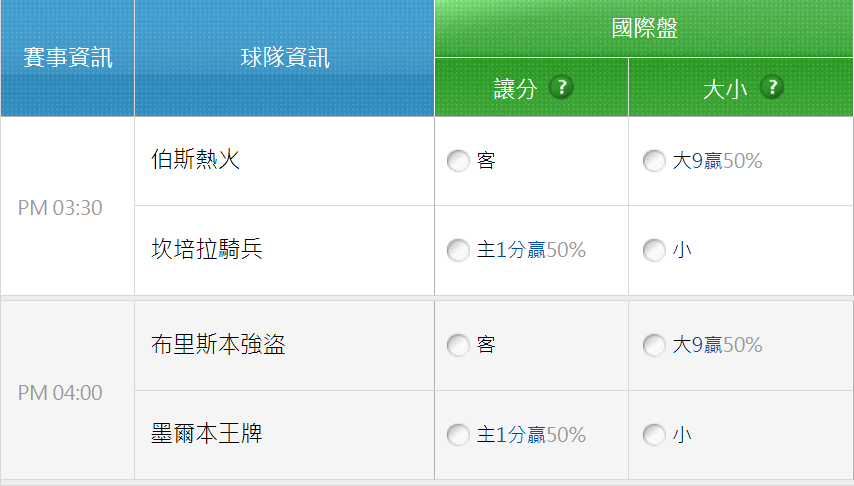Image resolution: width=854 pixels, height=486 pixels.
Task: Choose 小 in the PM 04:00 game
Action: point(654,435)
